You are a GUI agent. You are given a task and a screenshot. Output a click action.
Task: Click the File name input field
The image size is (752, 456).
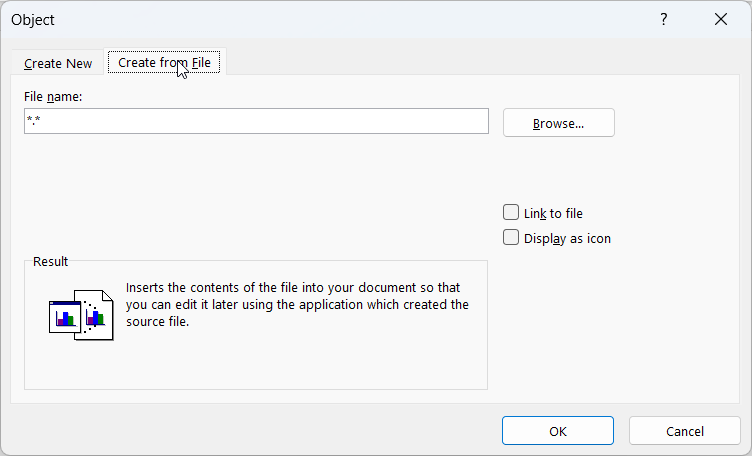pyautogui.click(x=256, y=121)
